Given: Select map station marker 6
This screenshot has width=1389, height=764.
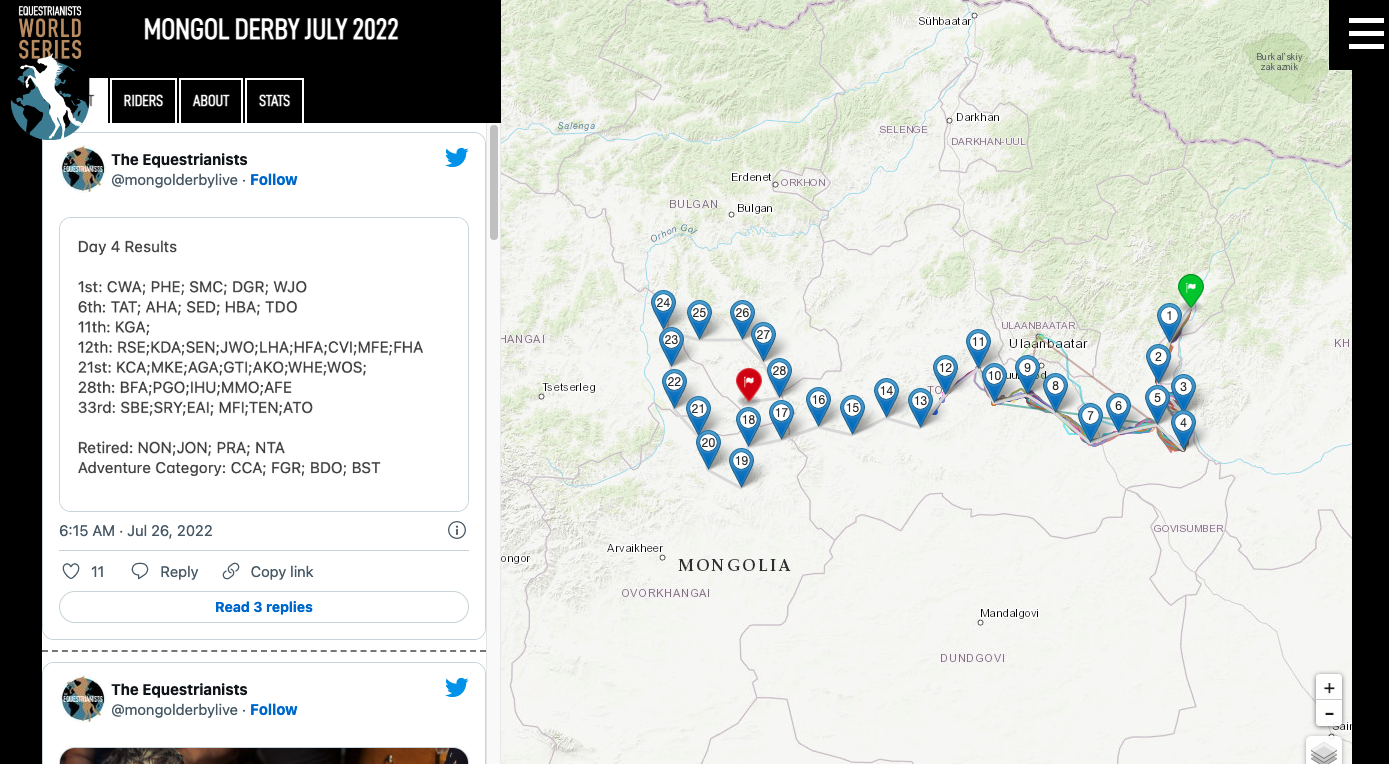Looking at the screenshot, I should 1118,412.
